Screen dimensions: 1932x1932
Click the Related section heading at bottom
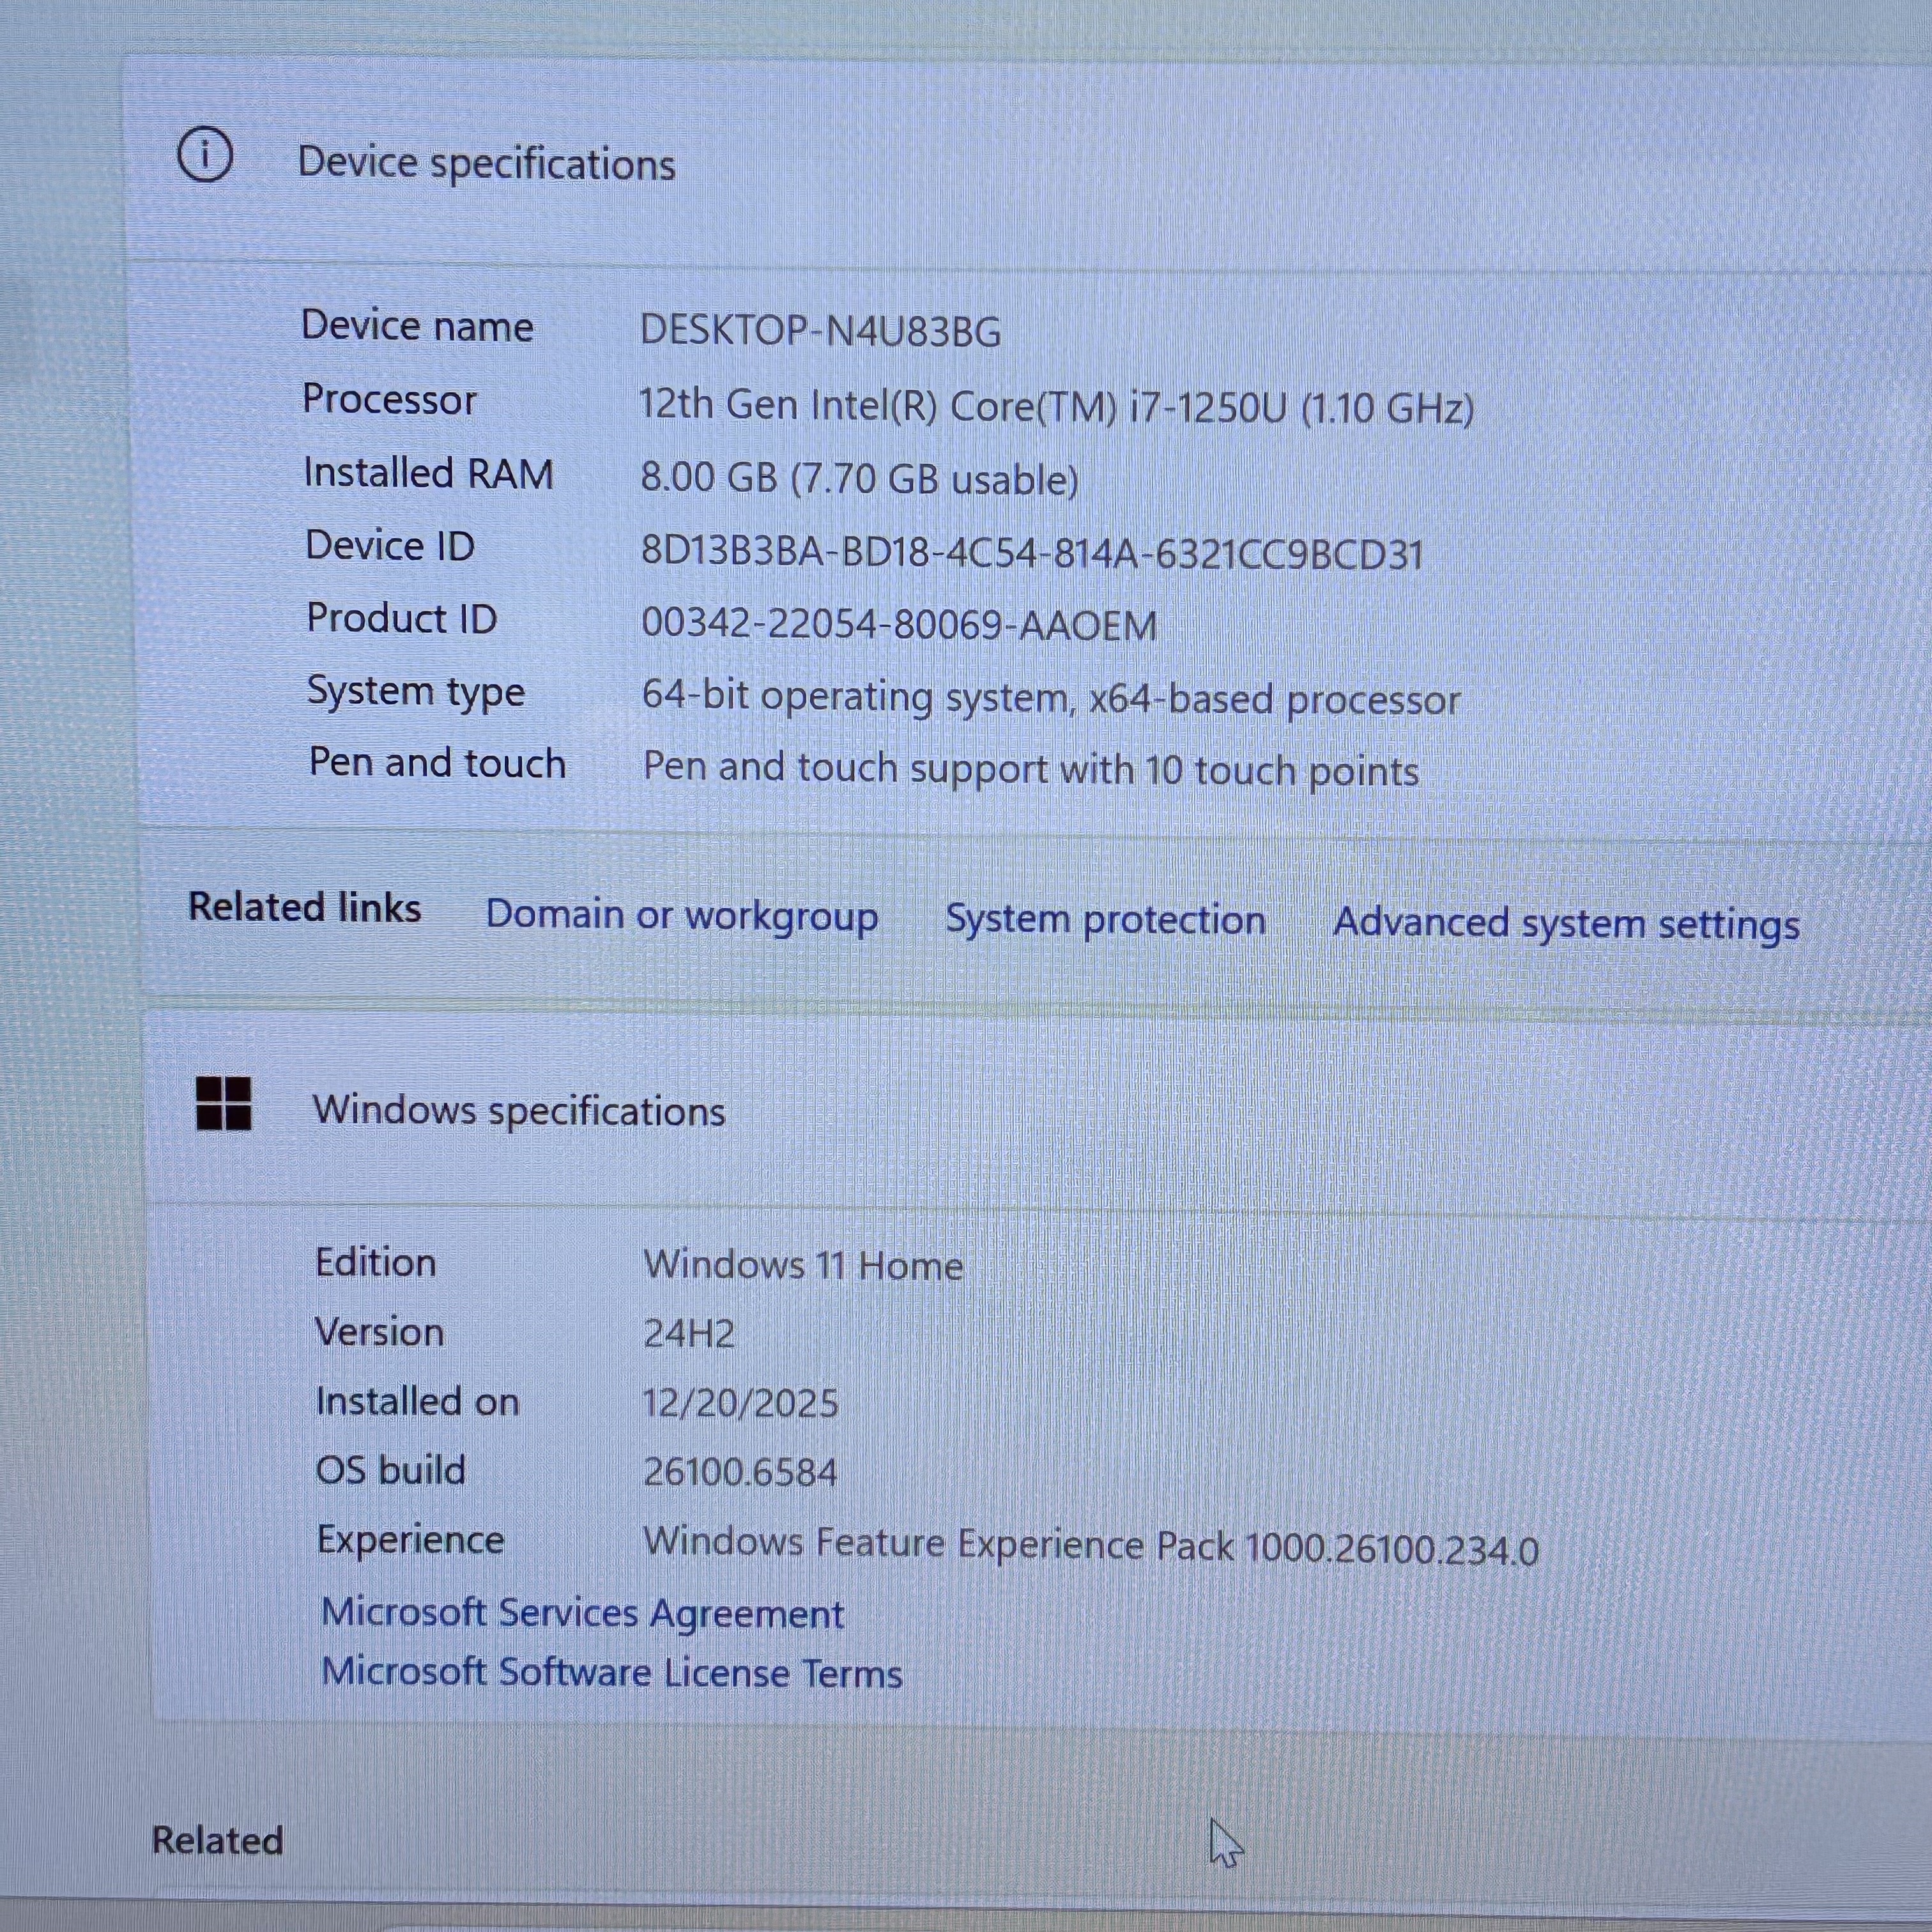click(217, 1841)
